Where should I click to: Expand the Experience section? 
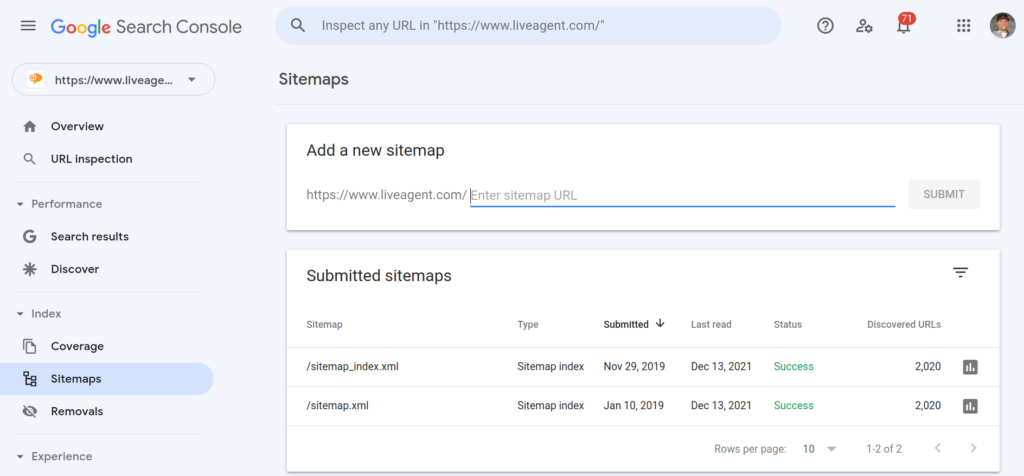pos(21,457)
